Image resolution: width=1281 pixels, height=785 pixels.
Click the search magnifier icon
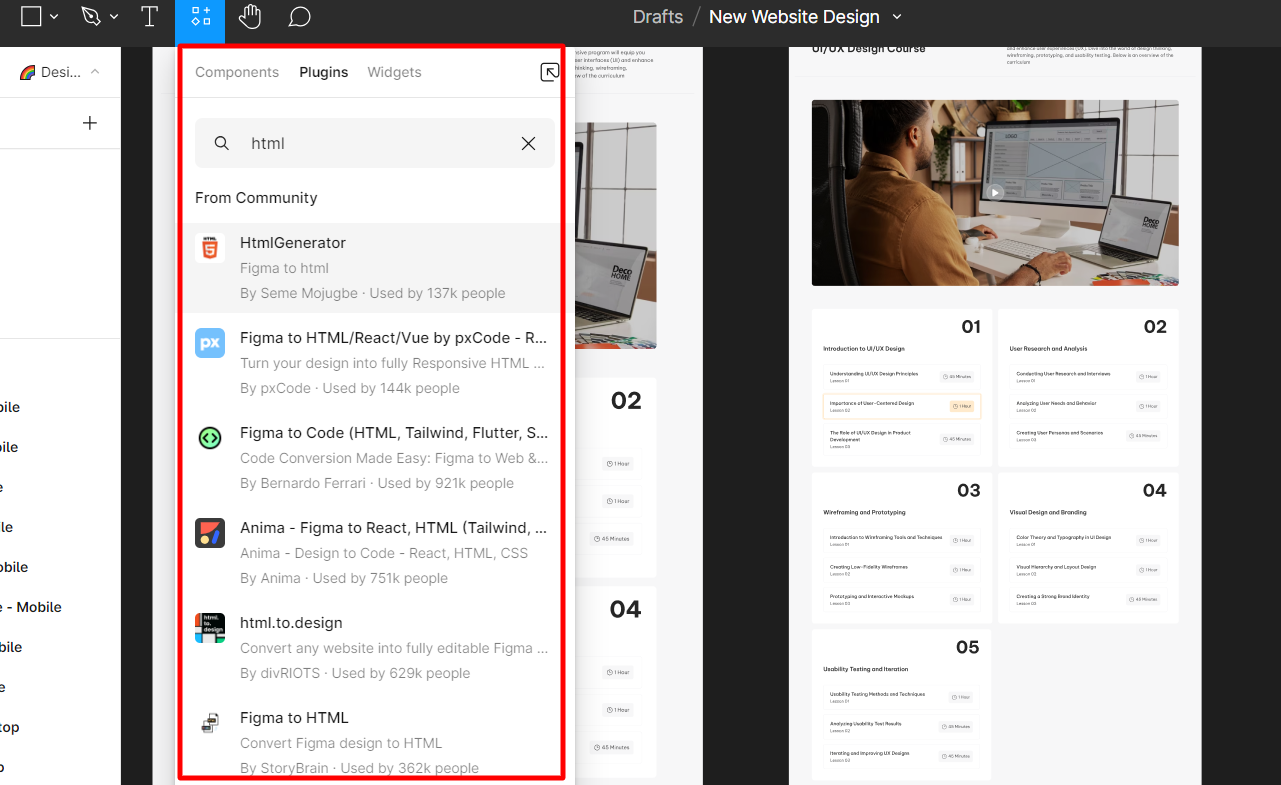tap(222, 143)
